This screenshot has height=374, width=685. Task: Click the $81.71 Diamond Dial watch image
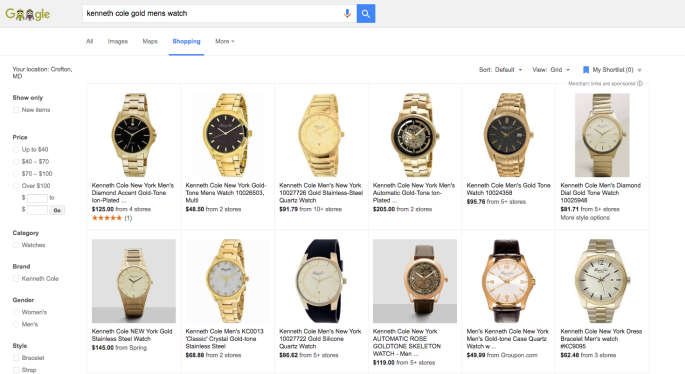tap(602, 135)
